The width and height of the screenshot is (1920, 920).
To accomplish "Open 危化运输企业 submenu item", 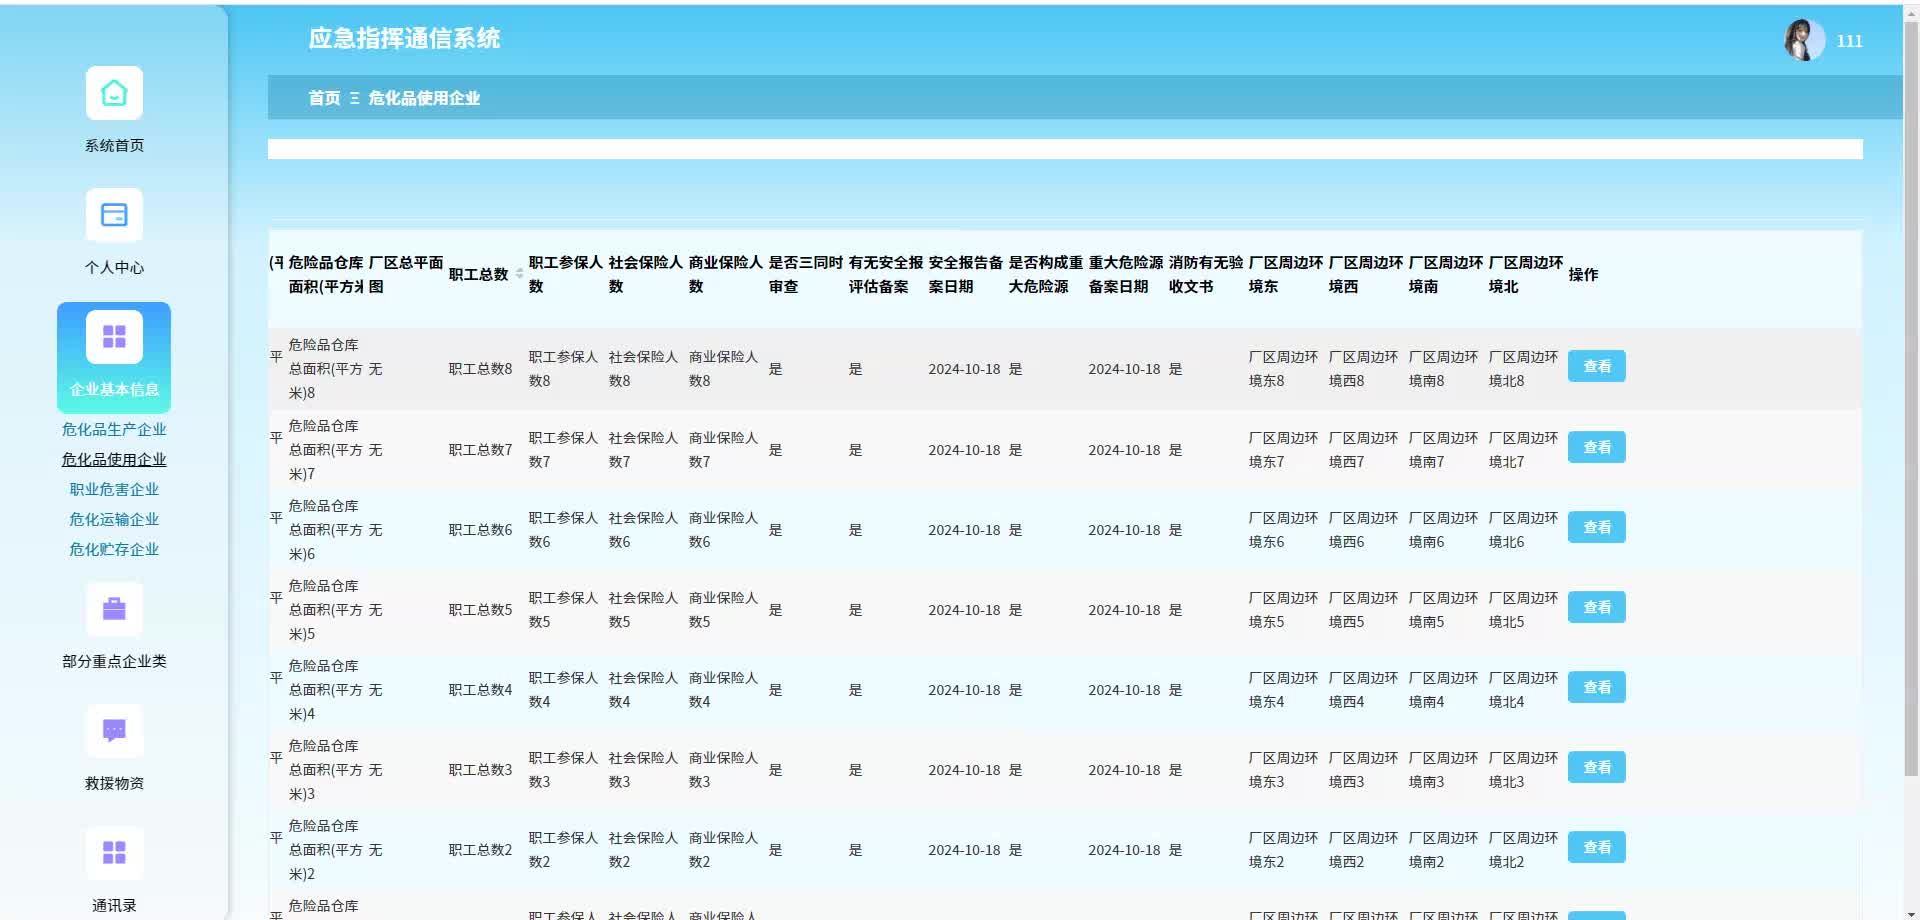I will coord(114,519).
